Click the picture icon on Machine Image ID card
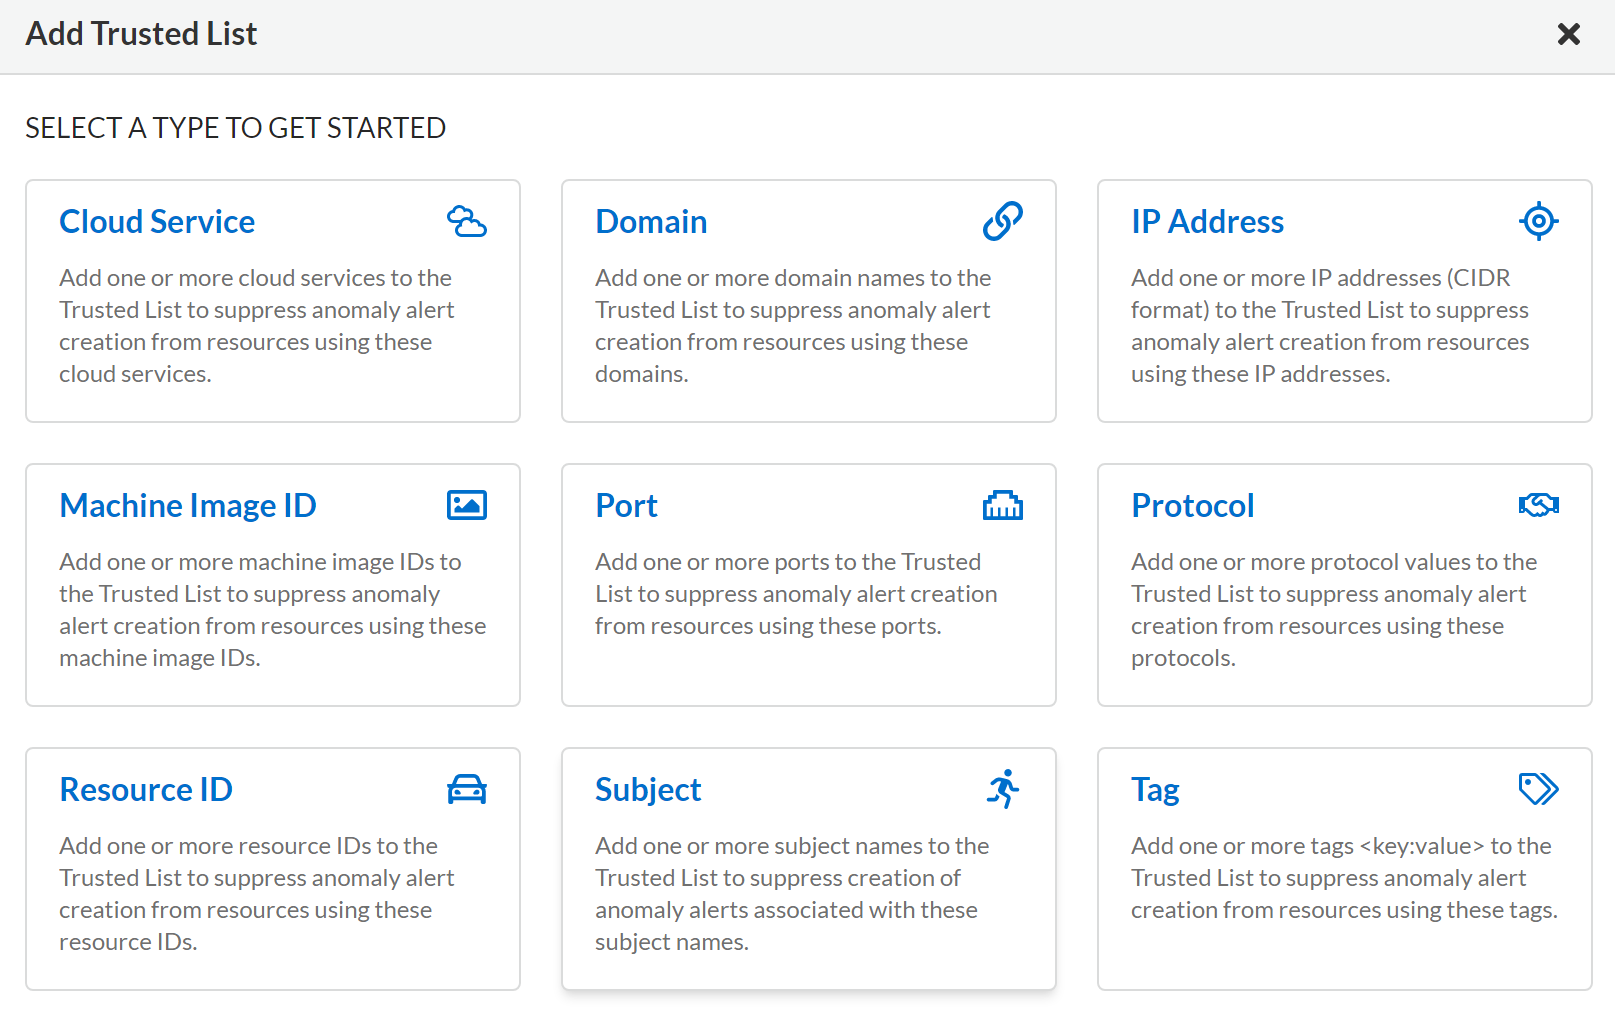 (467, 505)
